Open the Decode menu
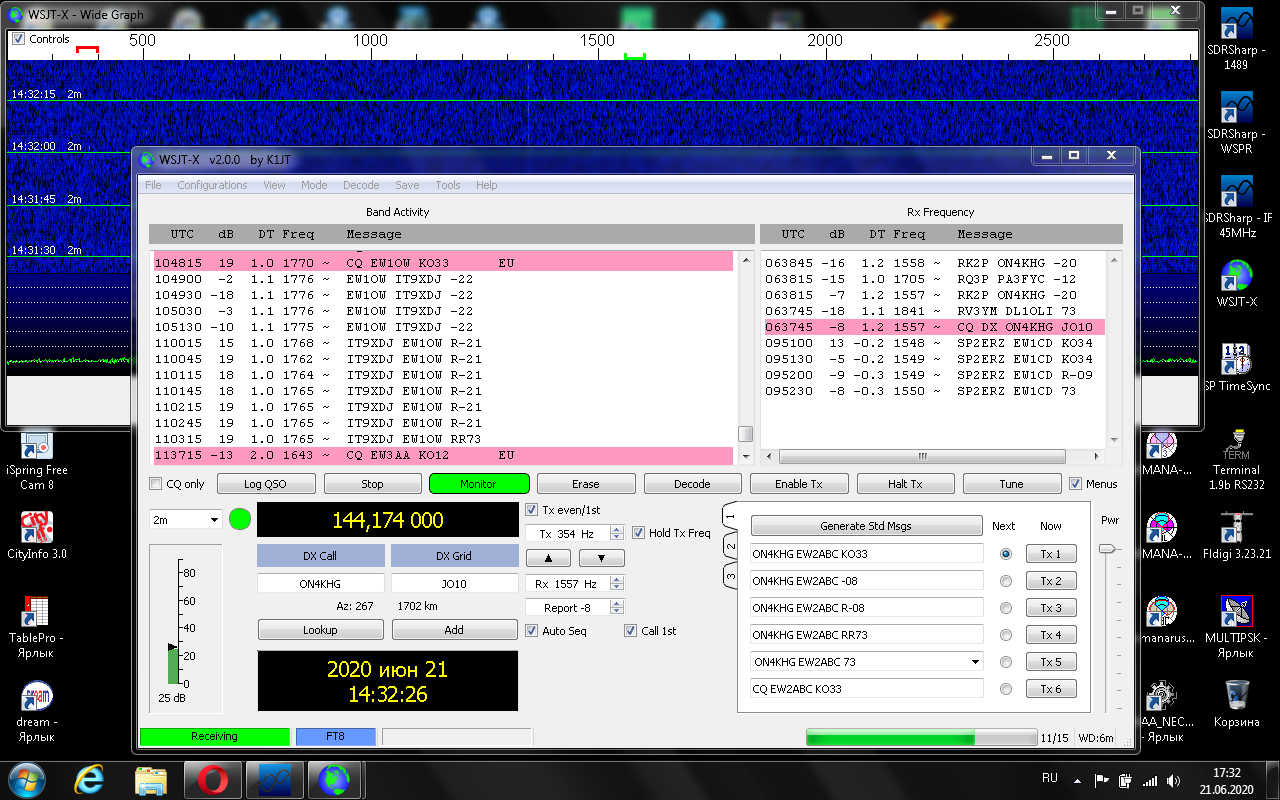This screenshot has width=1280, height=800. click(361, 185)
